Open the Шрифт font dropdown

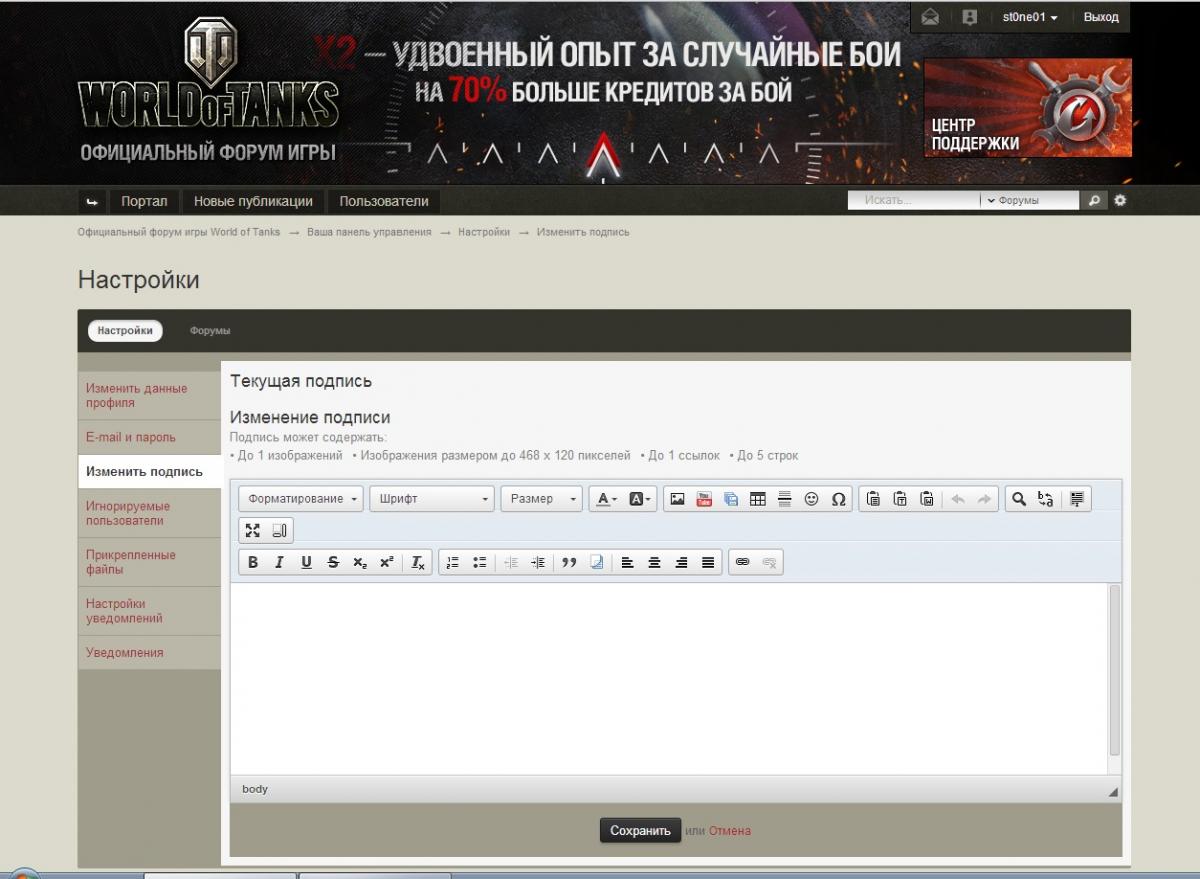(x=432, y=499)
